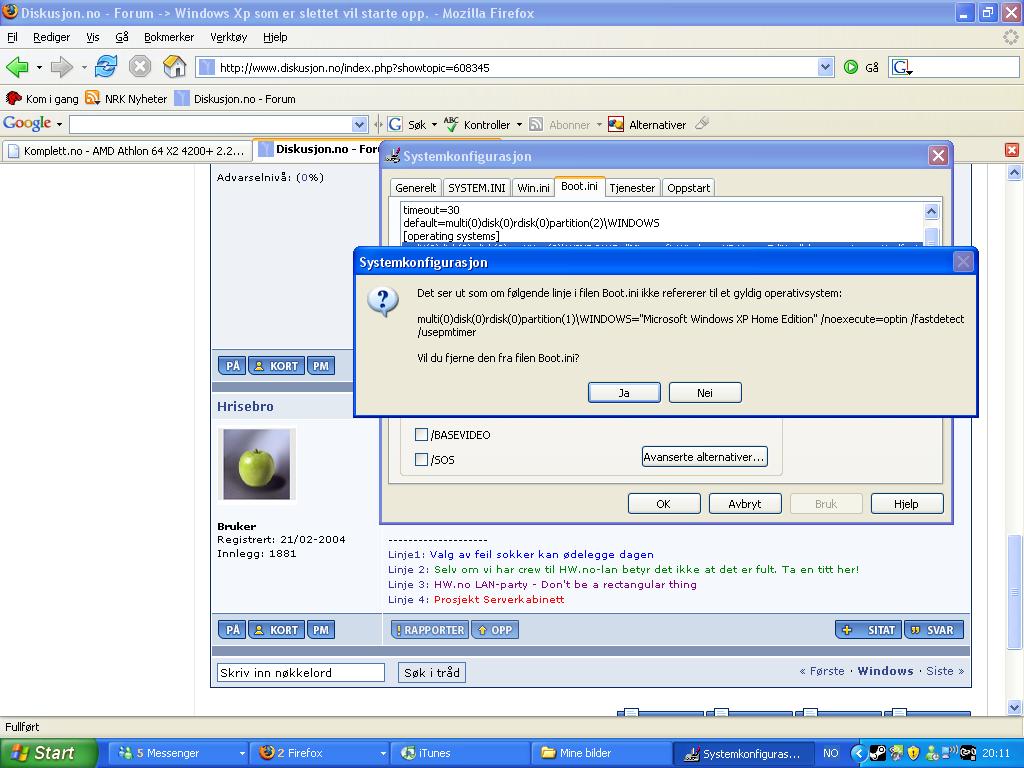Close the tab with red X icon
Screen dimensions: 1024x768
[1012, 150]
